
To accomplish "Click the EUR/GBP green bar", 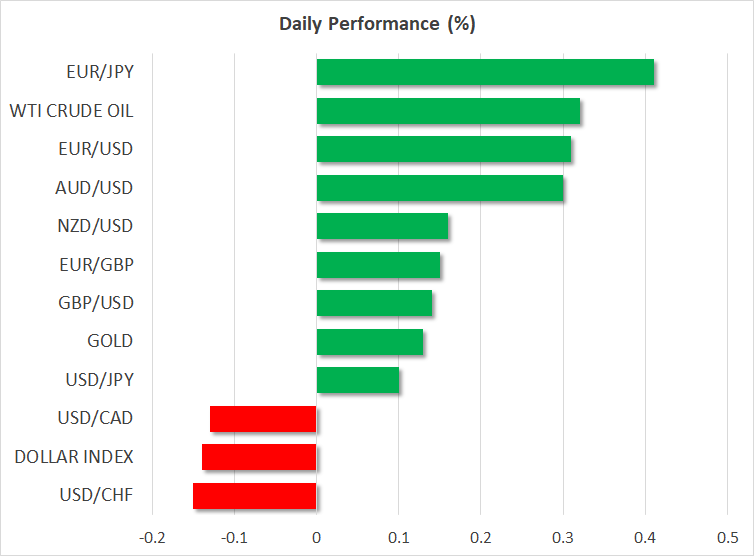I will point(378,265).
